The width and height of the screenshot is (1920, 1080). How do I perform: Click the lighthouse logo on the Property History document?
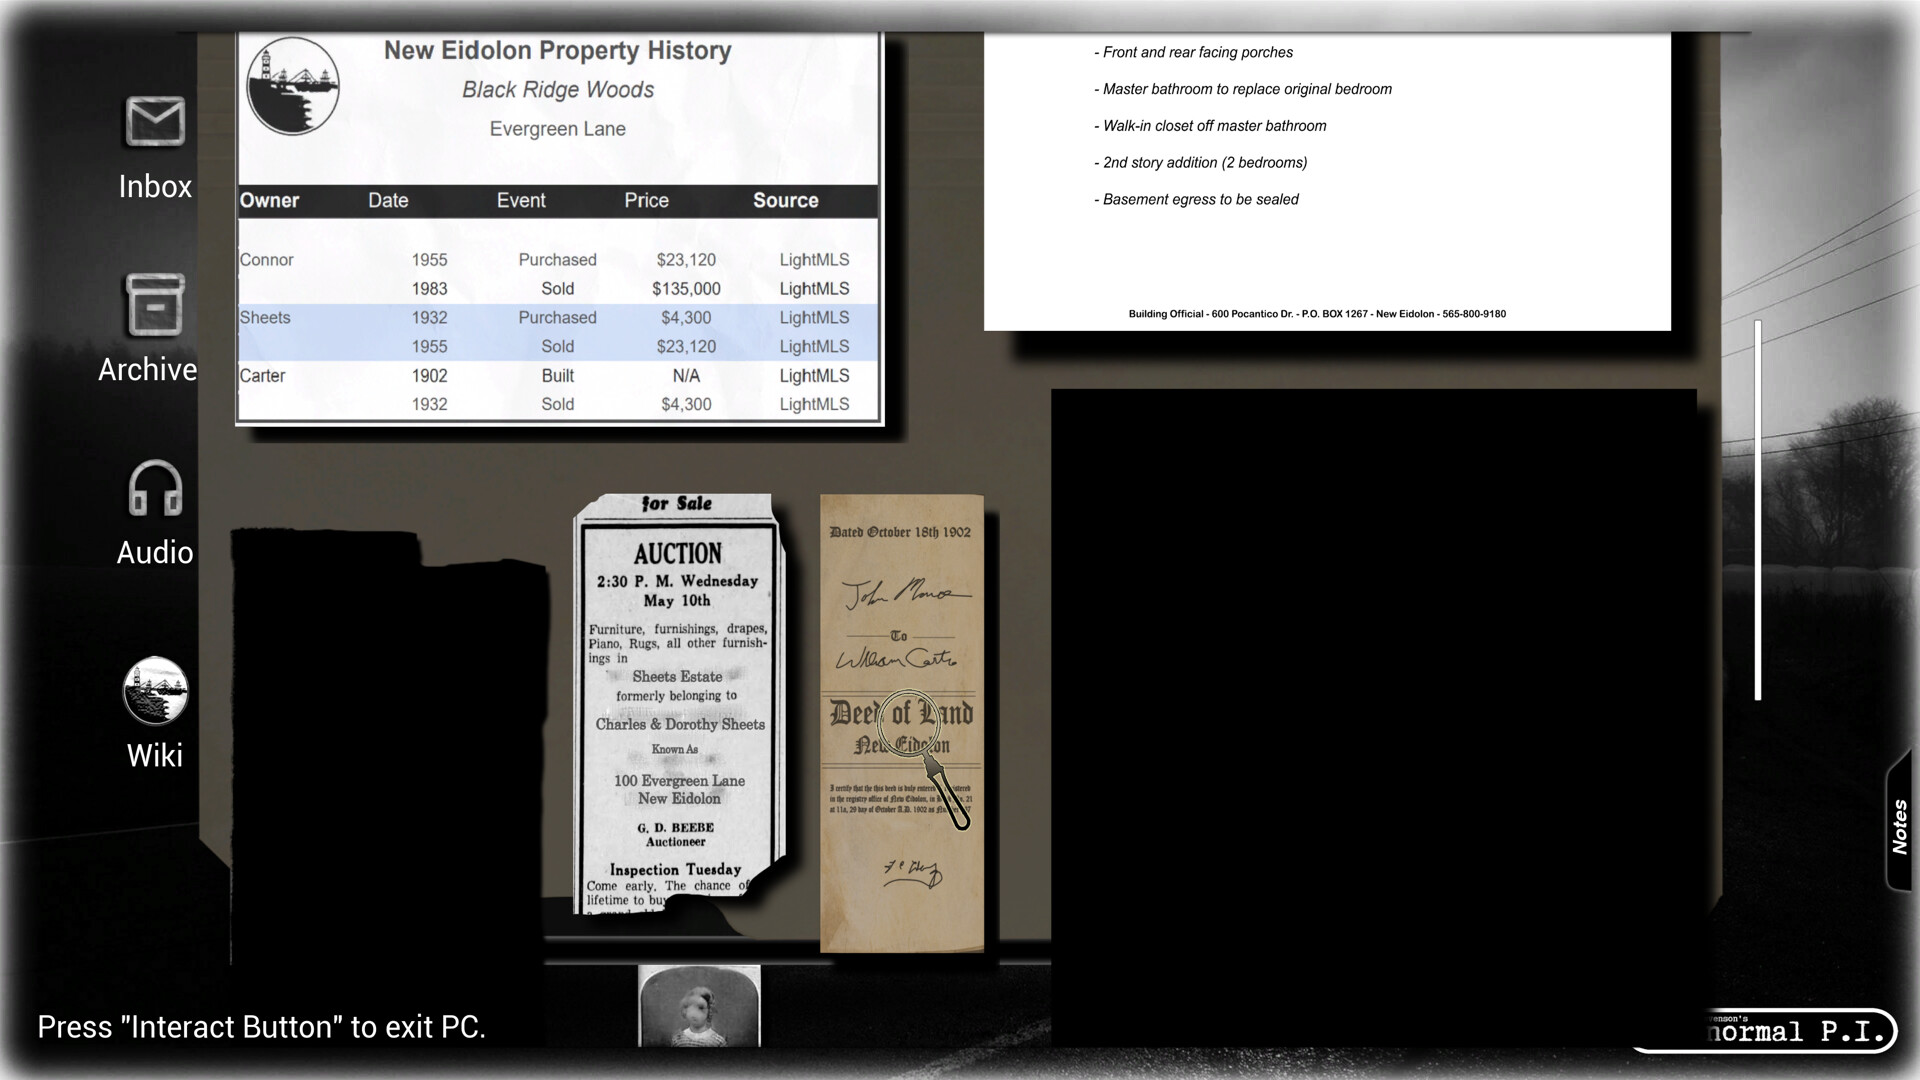point(293,88)
